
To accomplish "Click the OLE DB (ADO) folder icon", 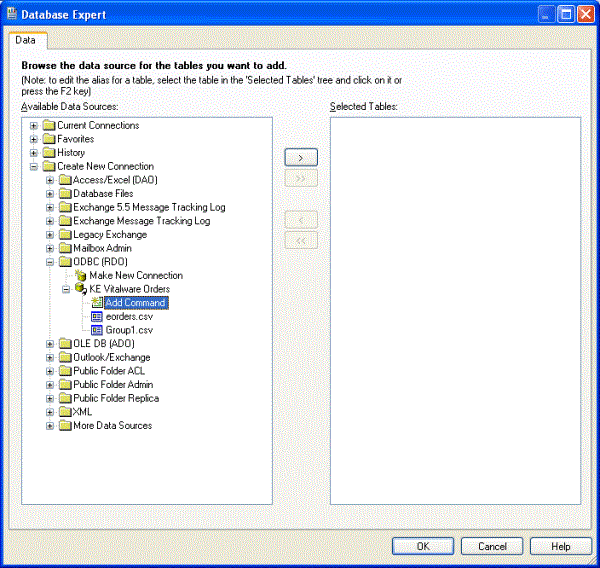I will click(x=65, y=344).
